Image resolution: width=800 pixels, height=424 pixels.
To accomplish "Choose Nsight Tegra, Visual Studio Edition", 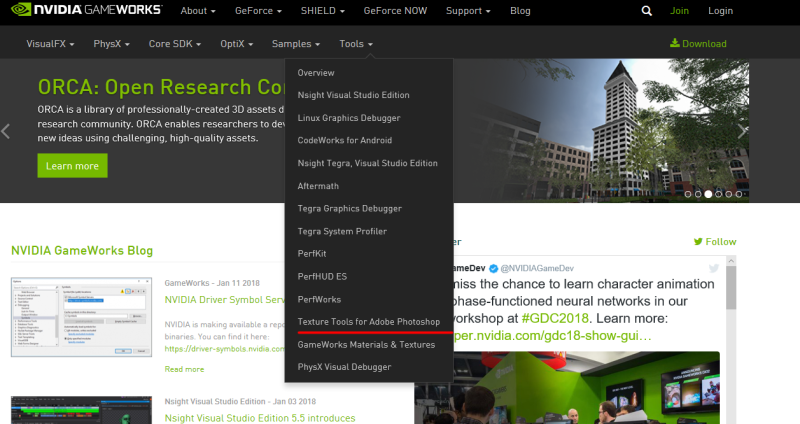I will (x=369, y=163).
